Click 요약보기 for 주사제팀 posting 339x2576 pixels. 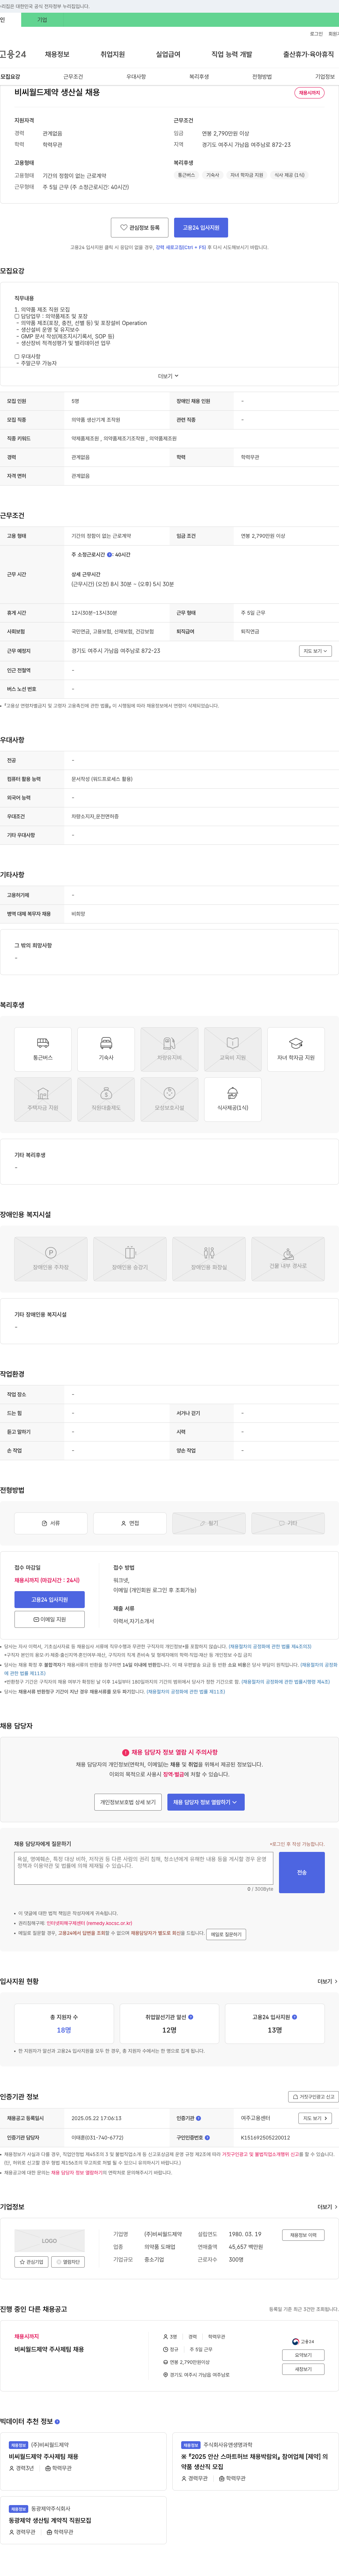[x=303, y=2355]
